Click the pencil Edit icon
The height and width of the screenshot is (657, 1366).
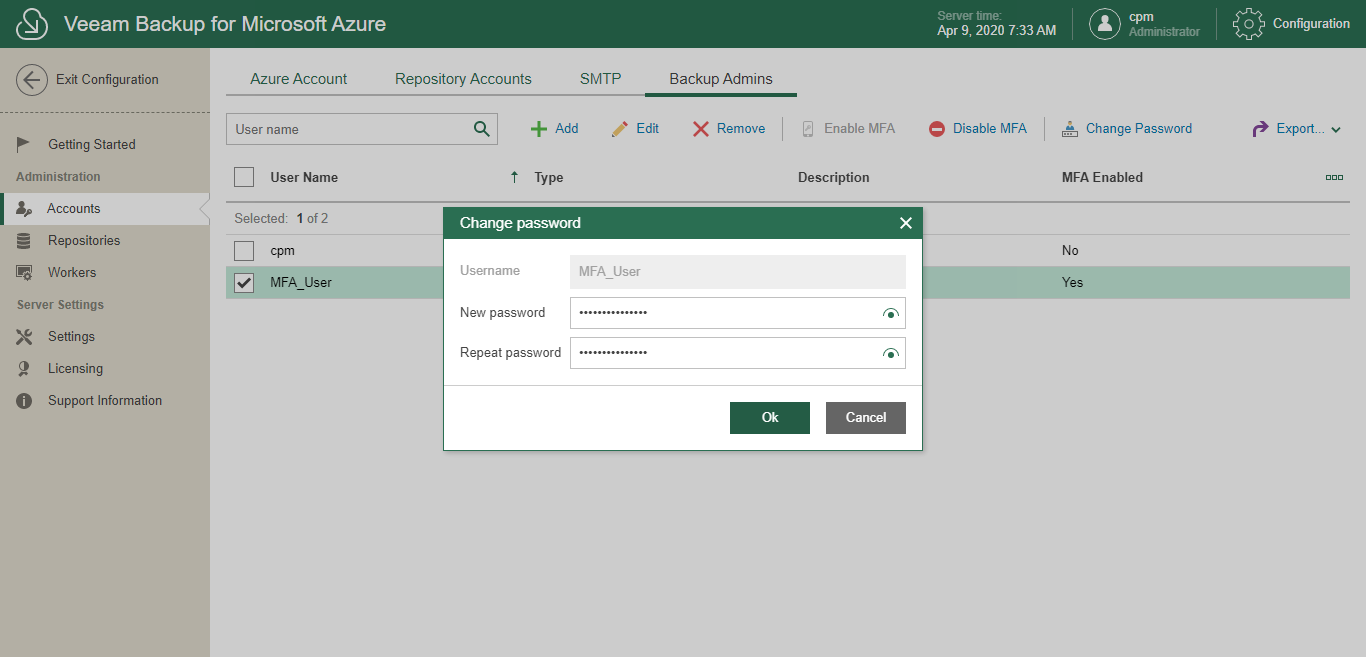(x=620, y=129)
